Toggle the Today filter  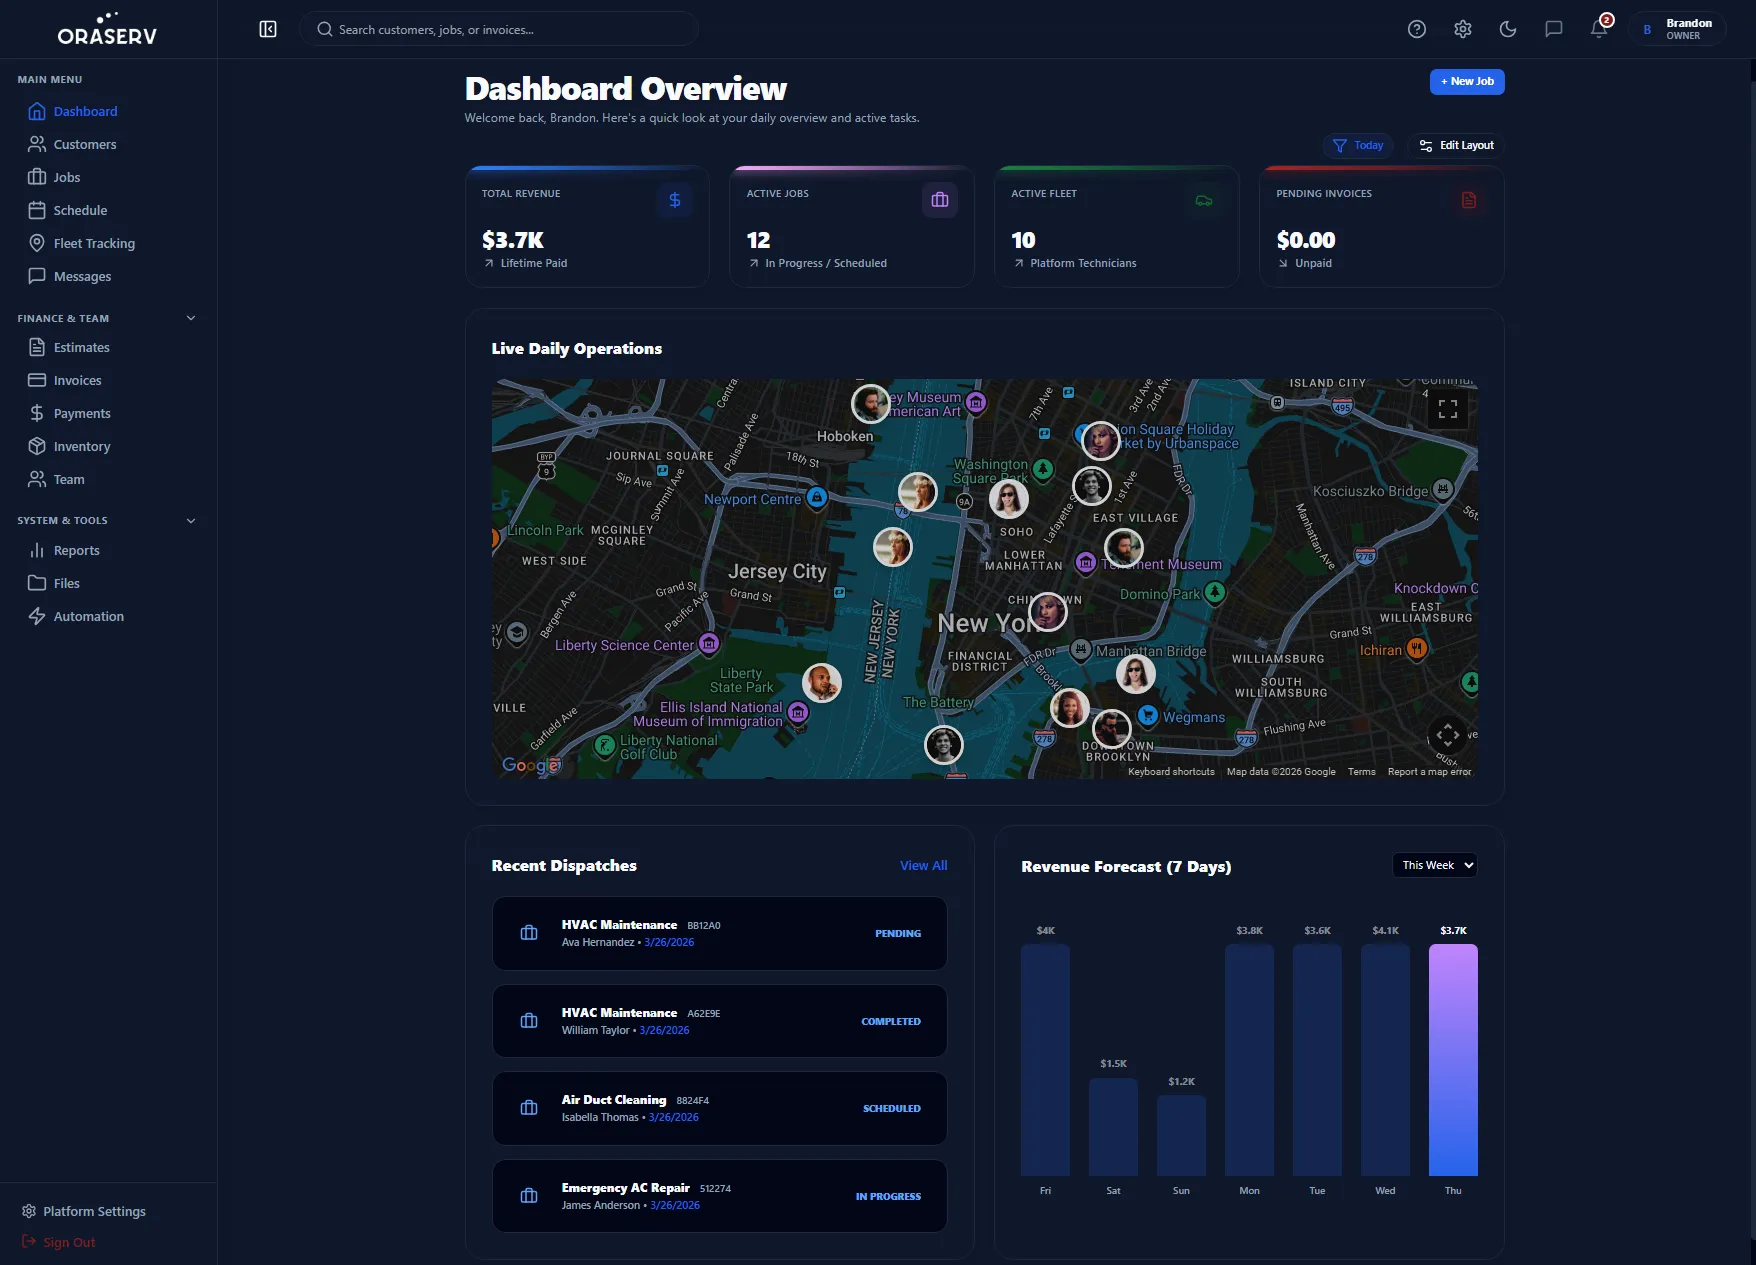tap(1357, 145)
